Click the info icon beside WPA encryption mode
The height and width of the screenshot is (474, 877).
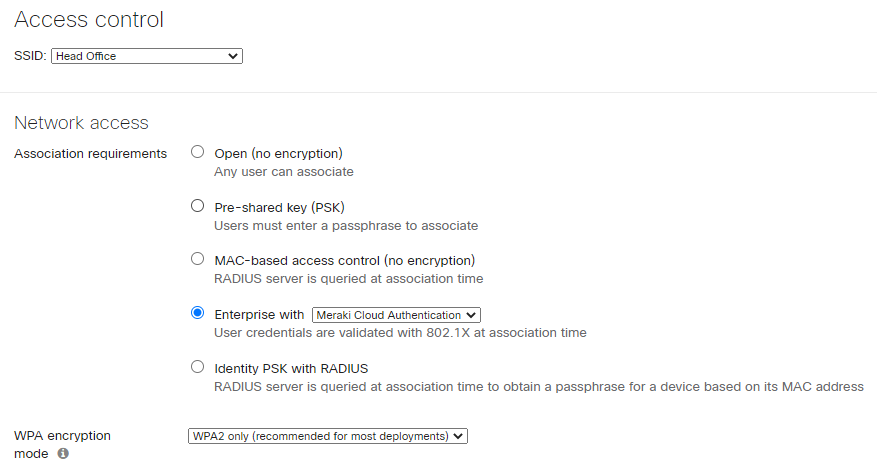(x=63, y=453)
